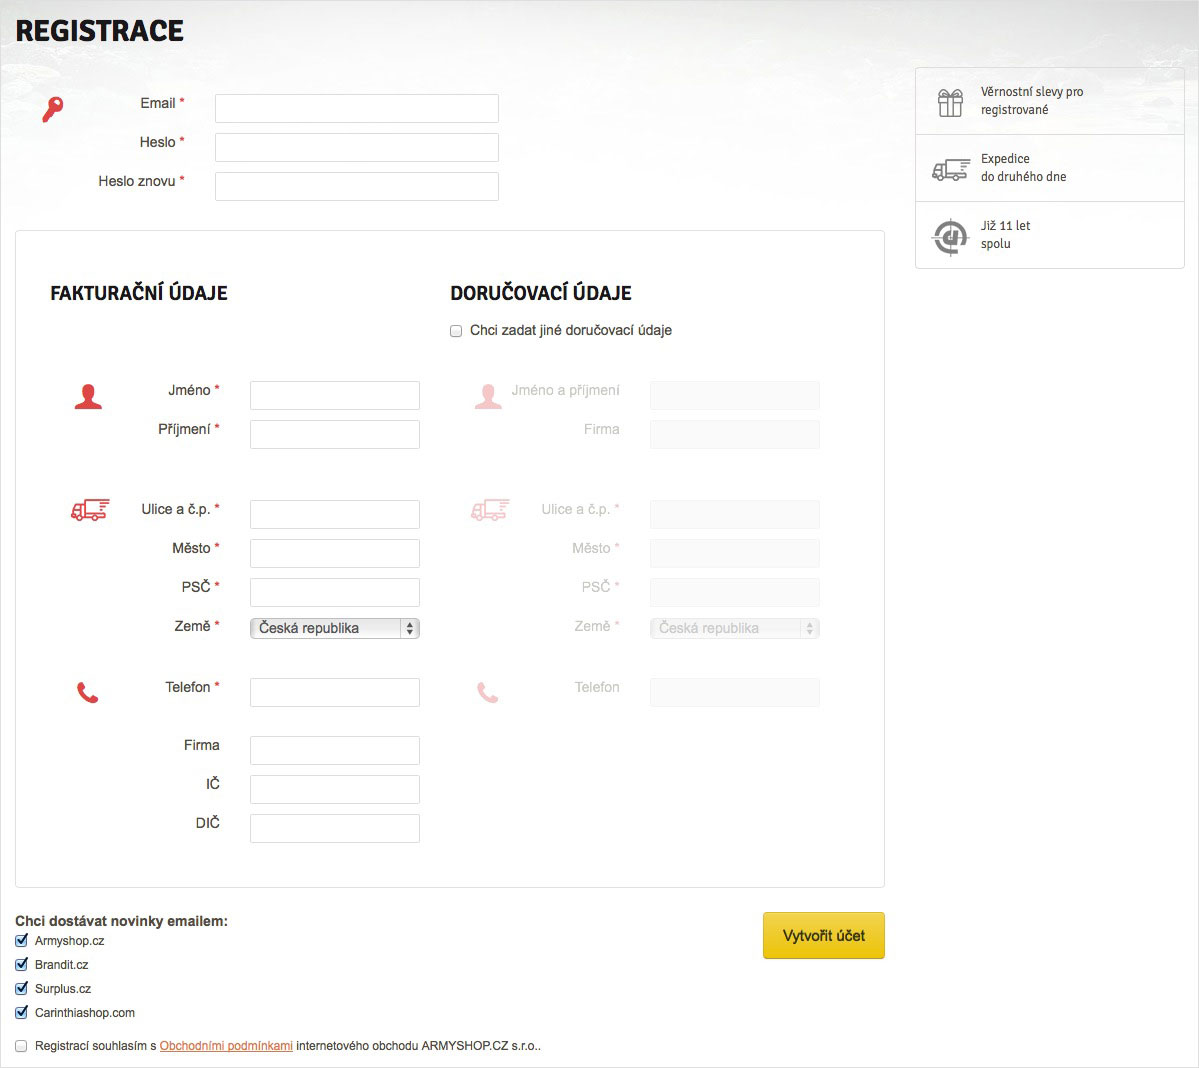Click the red person icon in billing section
The height and width of the screenshot is (1068, 1199).
pos(88,397)
